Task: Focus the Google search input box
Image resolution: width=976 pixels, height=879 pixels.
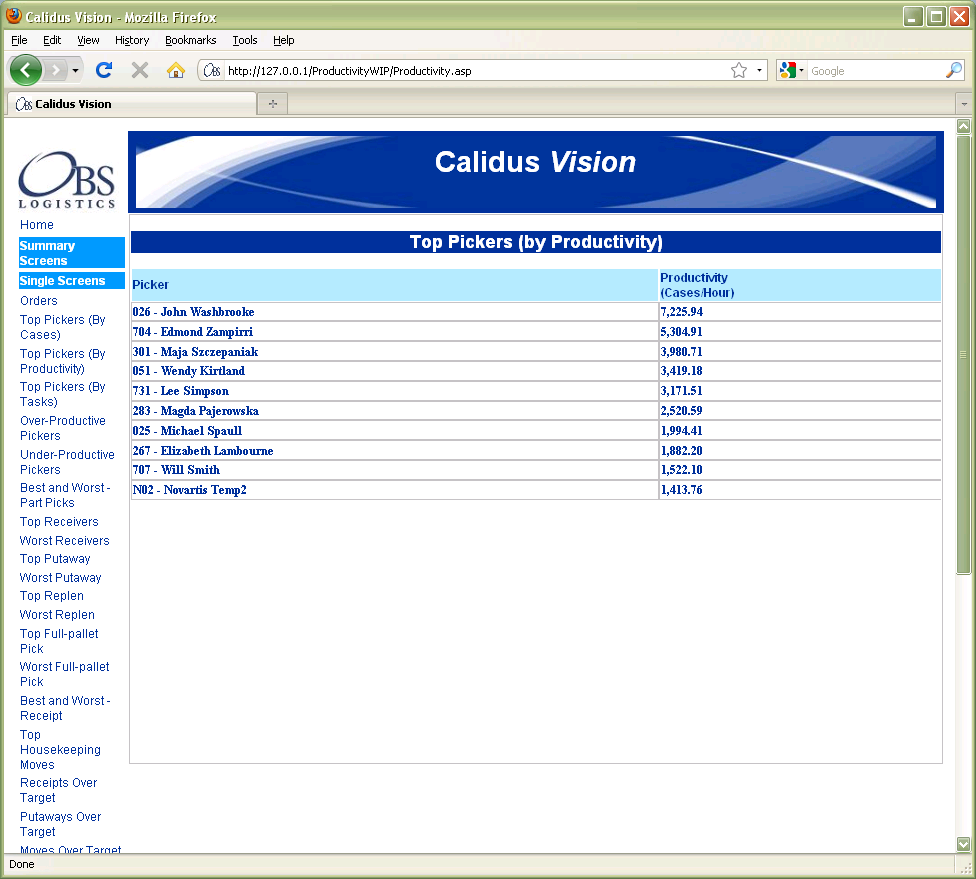Action: [x=875, y=71]
